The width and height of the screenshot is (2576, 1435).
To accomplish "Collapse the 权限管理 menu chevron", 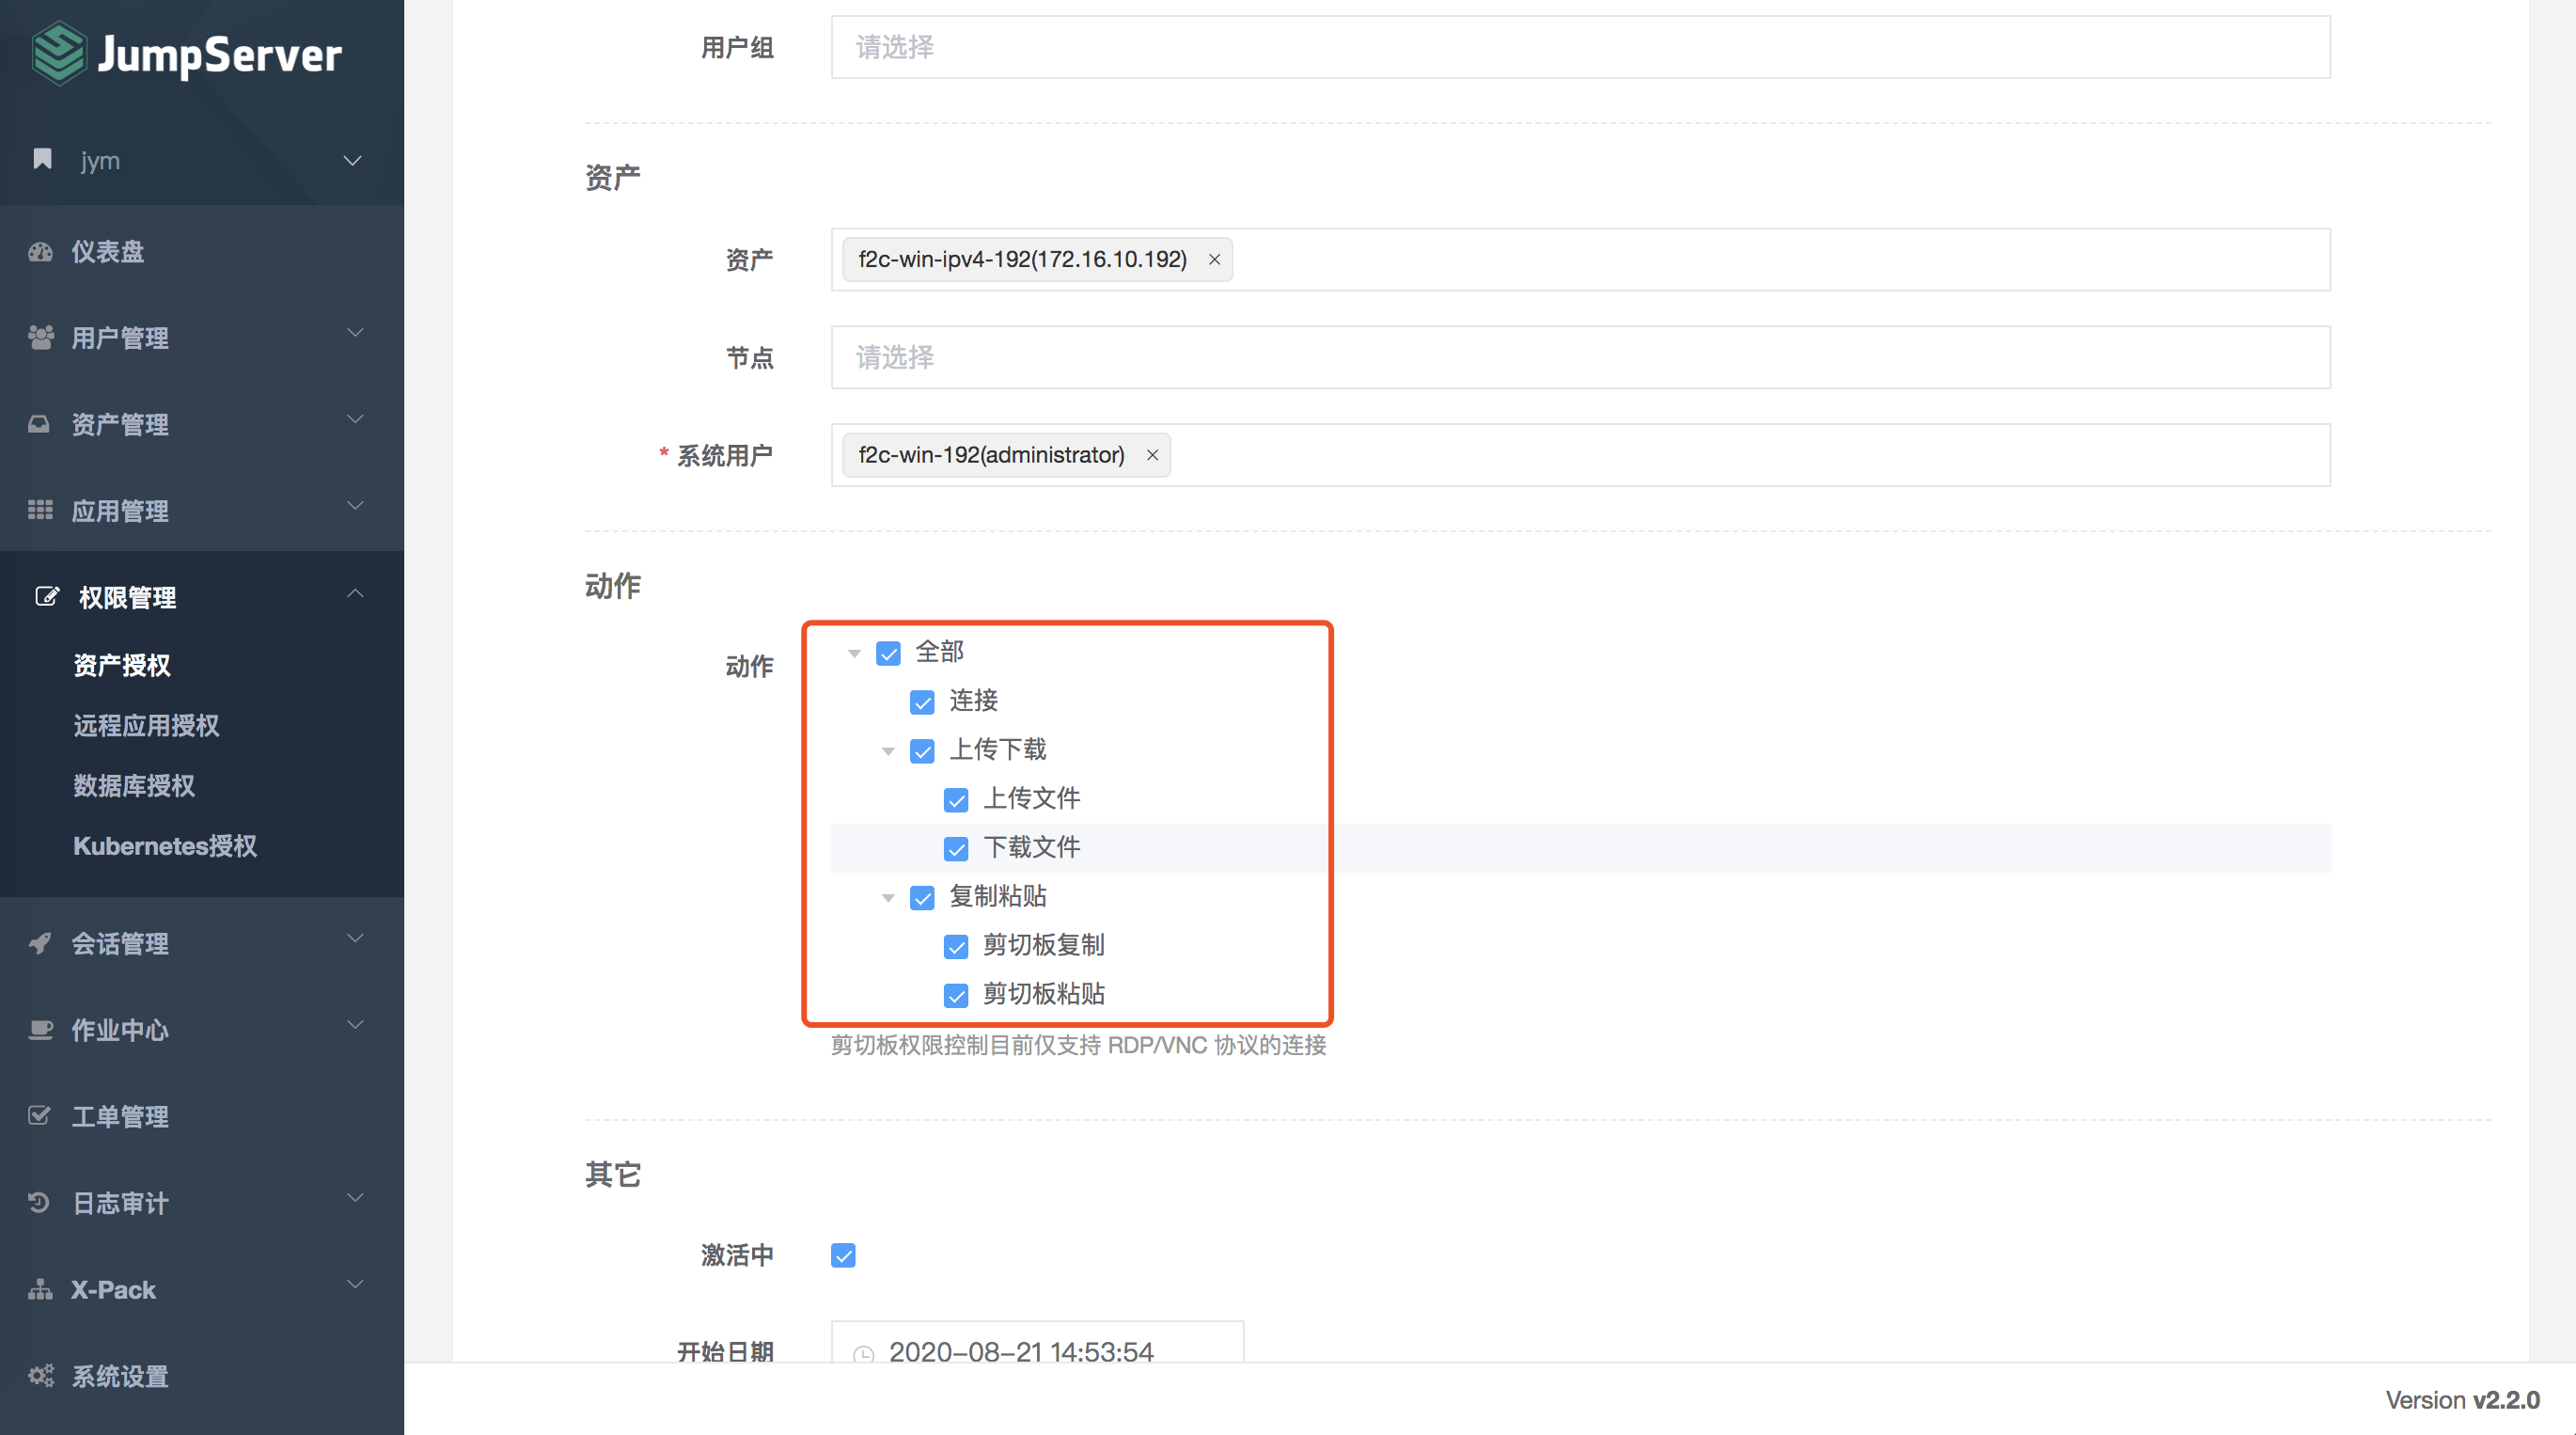I will click(355, 594).
